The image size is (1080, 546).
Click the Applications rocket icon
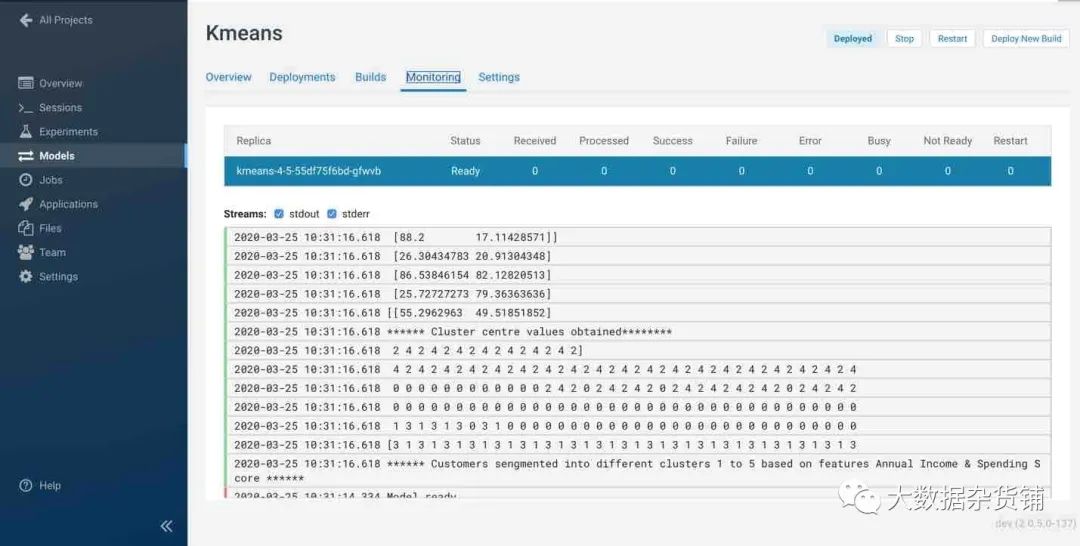coord(25,204)
